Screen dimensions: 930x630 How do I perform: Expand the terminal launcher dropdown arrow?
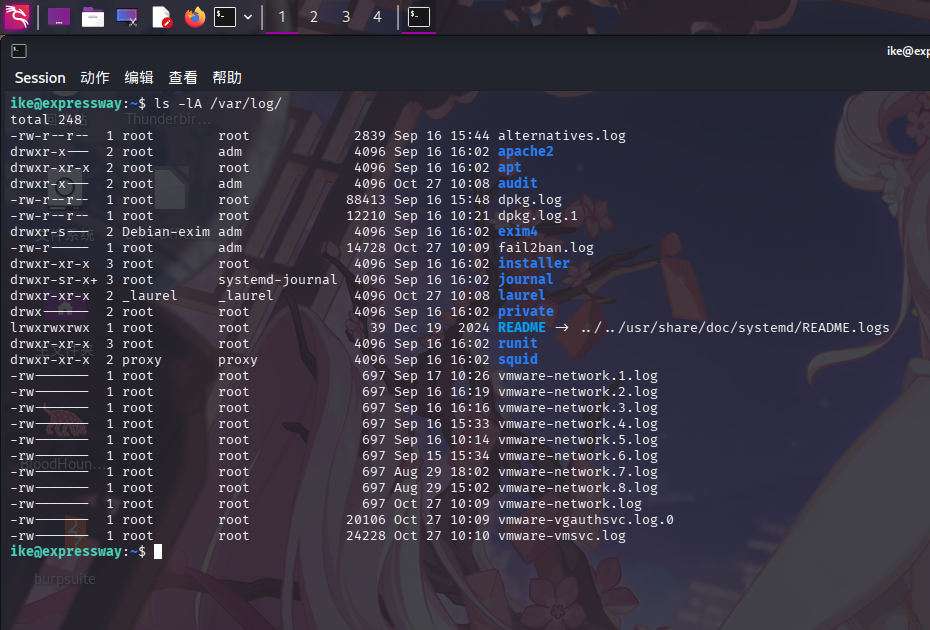(248, 17)
